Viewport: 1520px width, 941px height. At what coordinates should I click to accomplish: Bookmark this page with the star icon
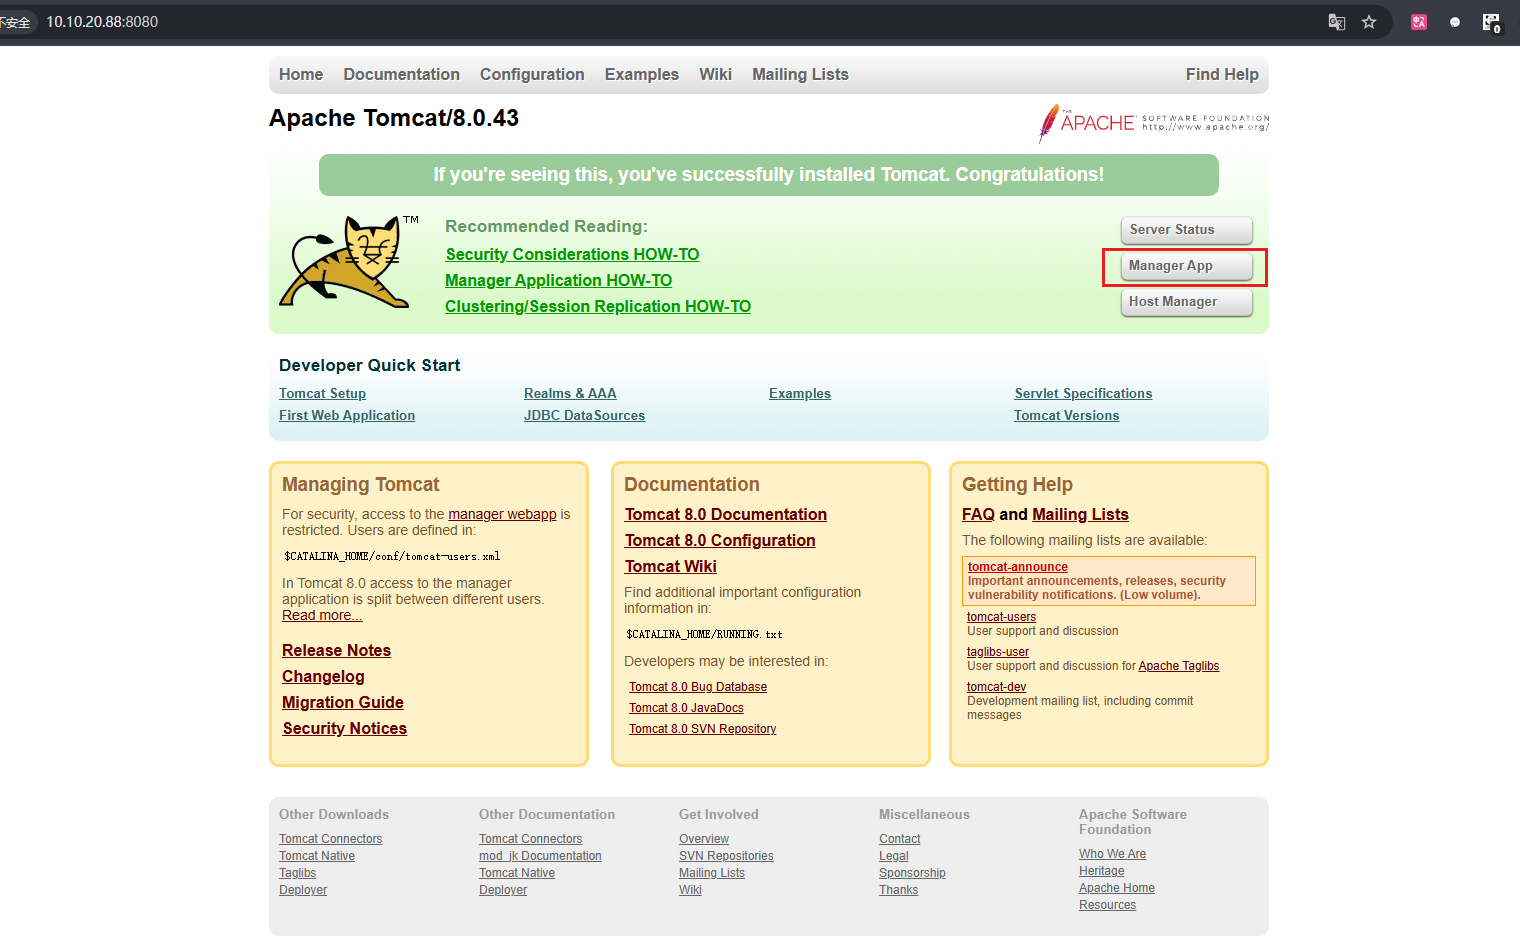click(1369, 22)
